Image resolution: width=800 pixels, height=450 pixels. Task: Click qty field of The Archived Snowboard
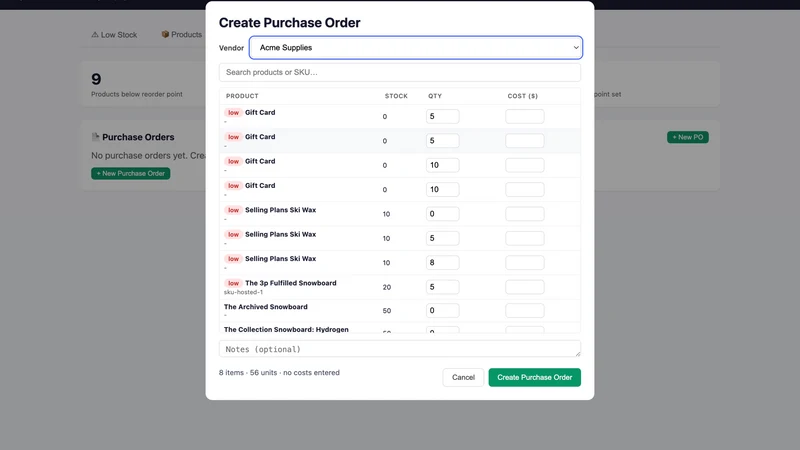tap(442, 310)
